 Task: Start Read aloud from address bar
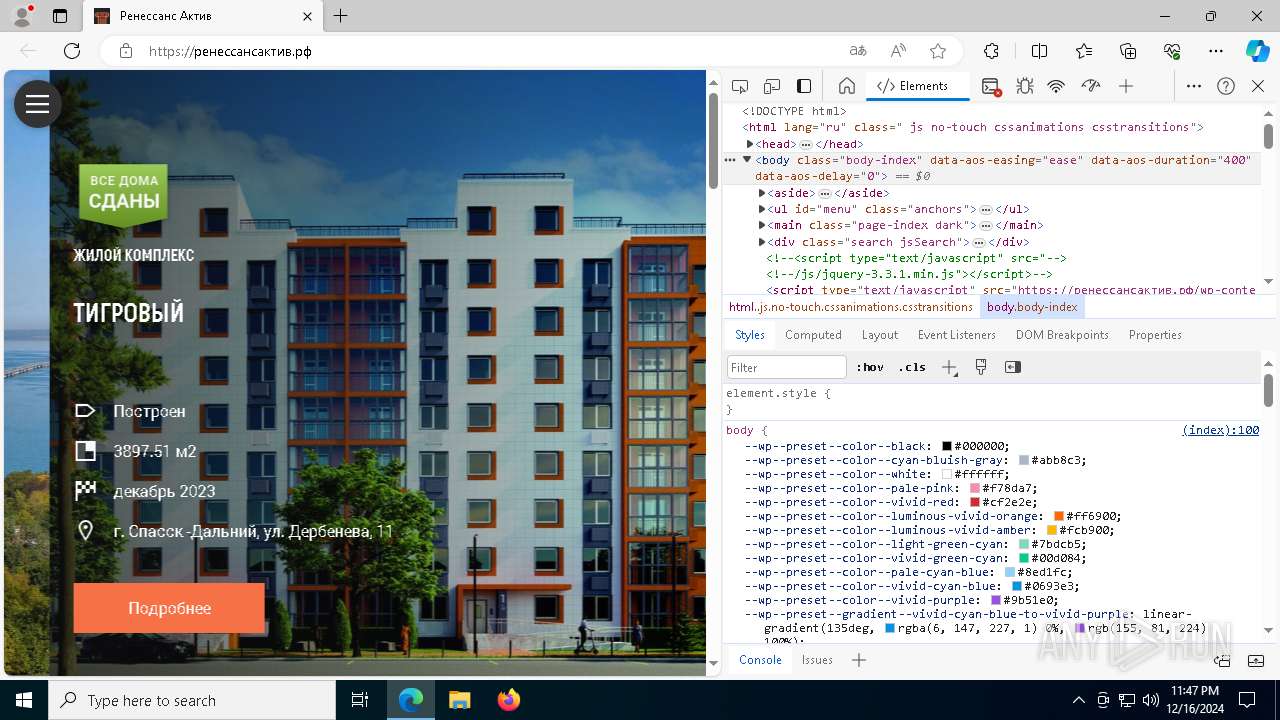click(x=898, y=51)
